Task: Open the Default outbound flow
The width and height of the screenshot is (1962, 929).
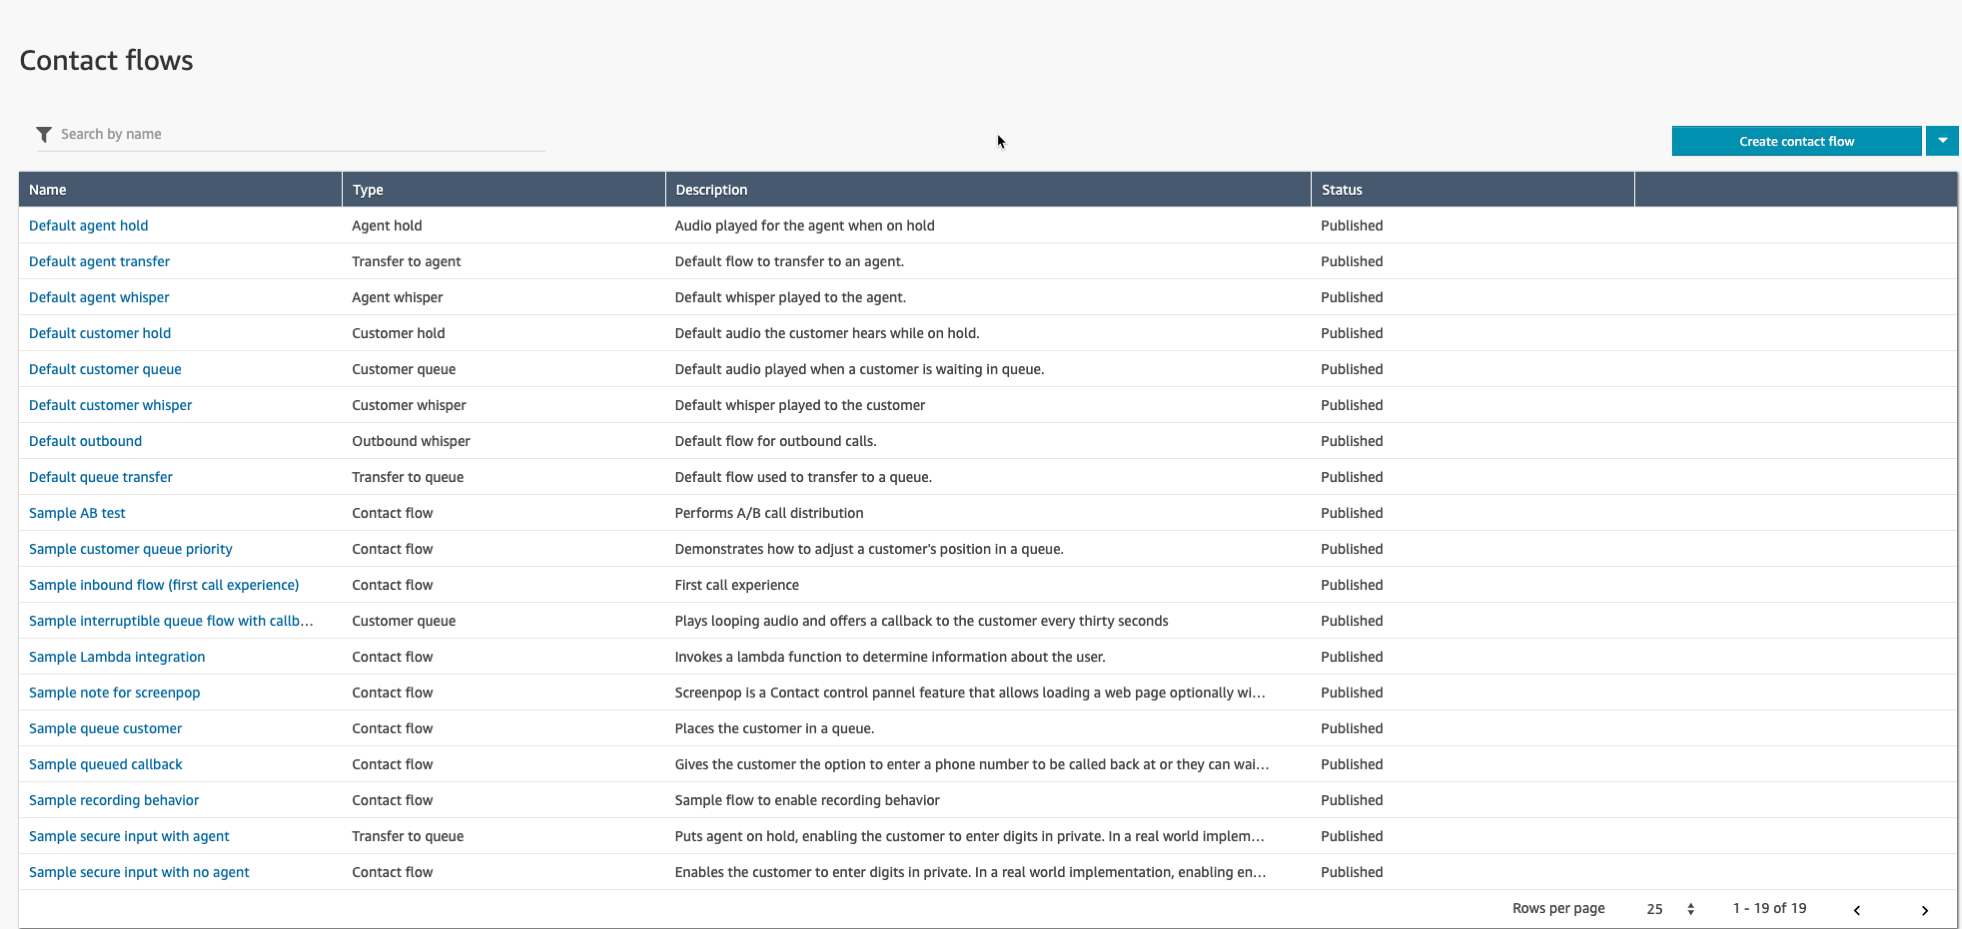Action: point(85,441)
